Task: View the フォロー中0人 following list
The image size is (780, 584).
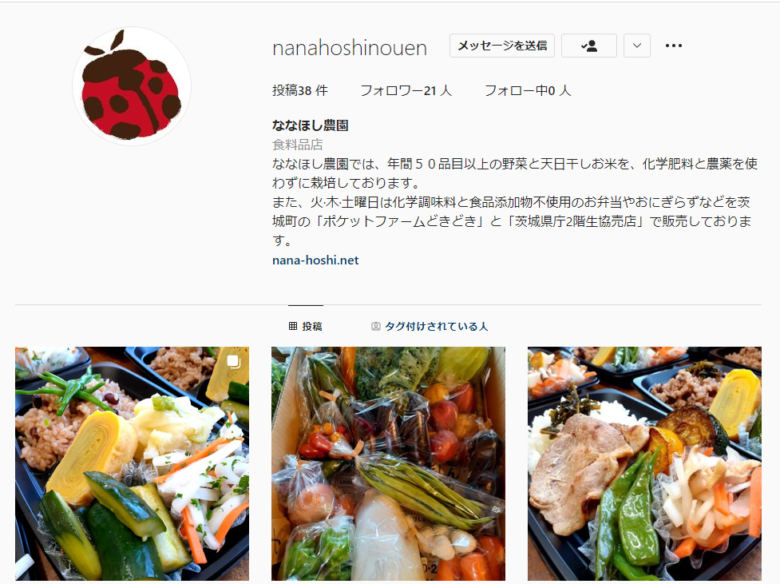Action: [528, 91]
